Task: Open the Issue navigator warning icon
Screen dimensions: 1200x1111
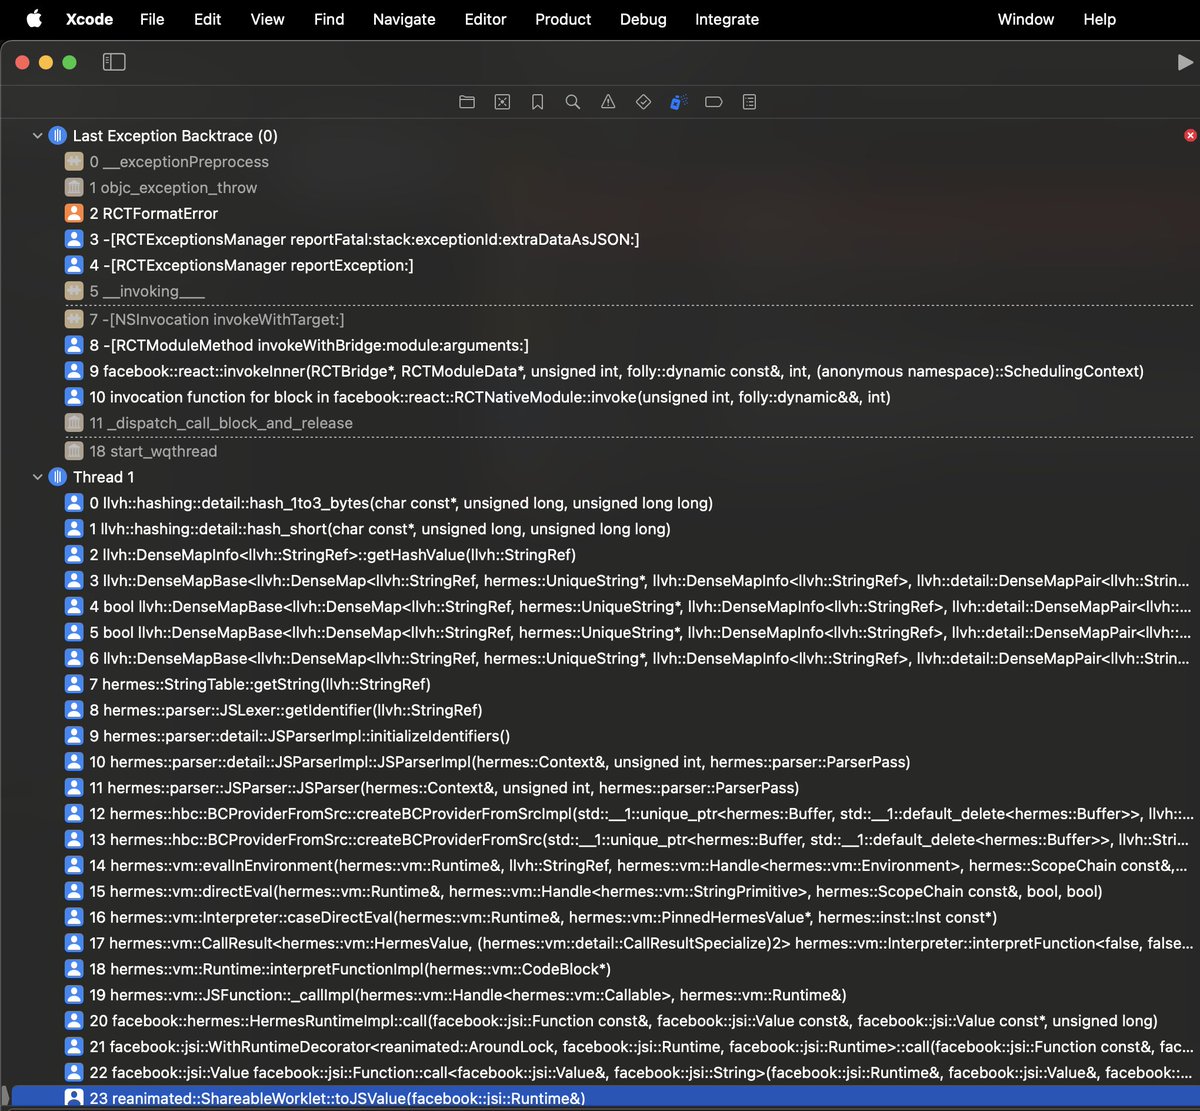Action: click(608, 102)
